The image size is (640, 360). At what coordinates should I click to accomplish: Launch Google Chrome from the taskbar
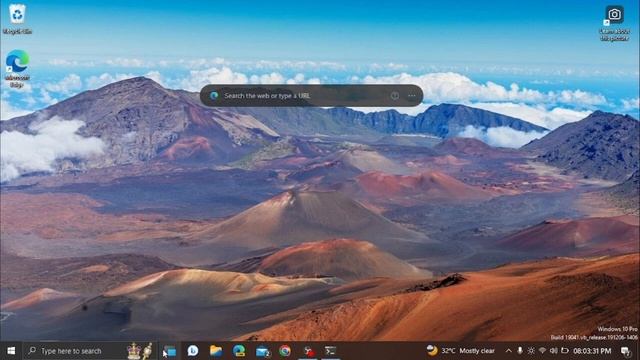click(x=285, y=351)
